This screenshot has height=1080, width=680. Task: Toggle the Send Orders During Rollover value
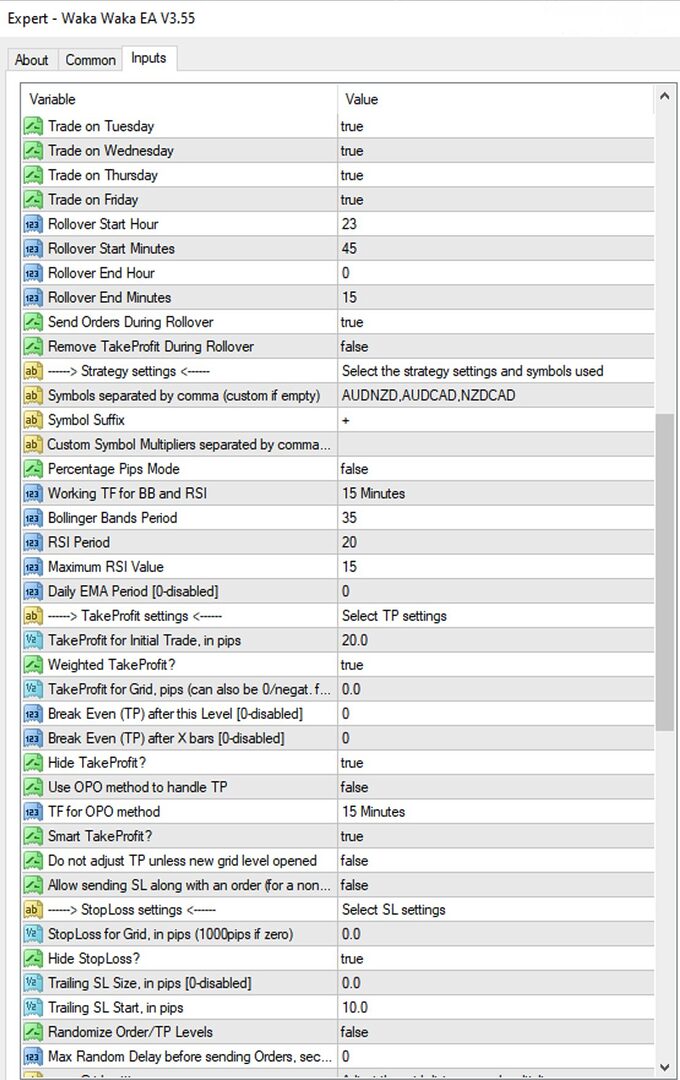(x=495, y=322)
